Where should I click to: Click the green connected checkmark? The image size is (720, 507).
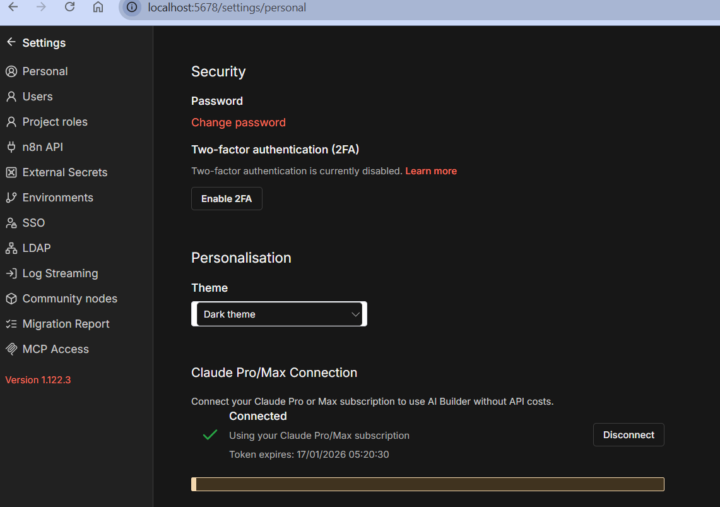coord(210,434)
